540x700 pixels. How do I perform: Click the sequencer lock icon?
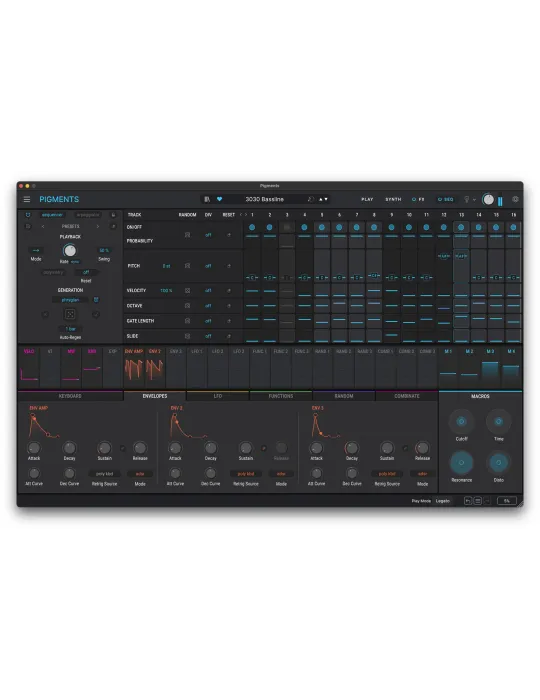113,215
